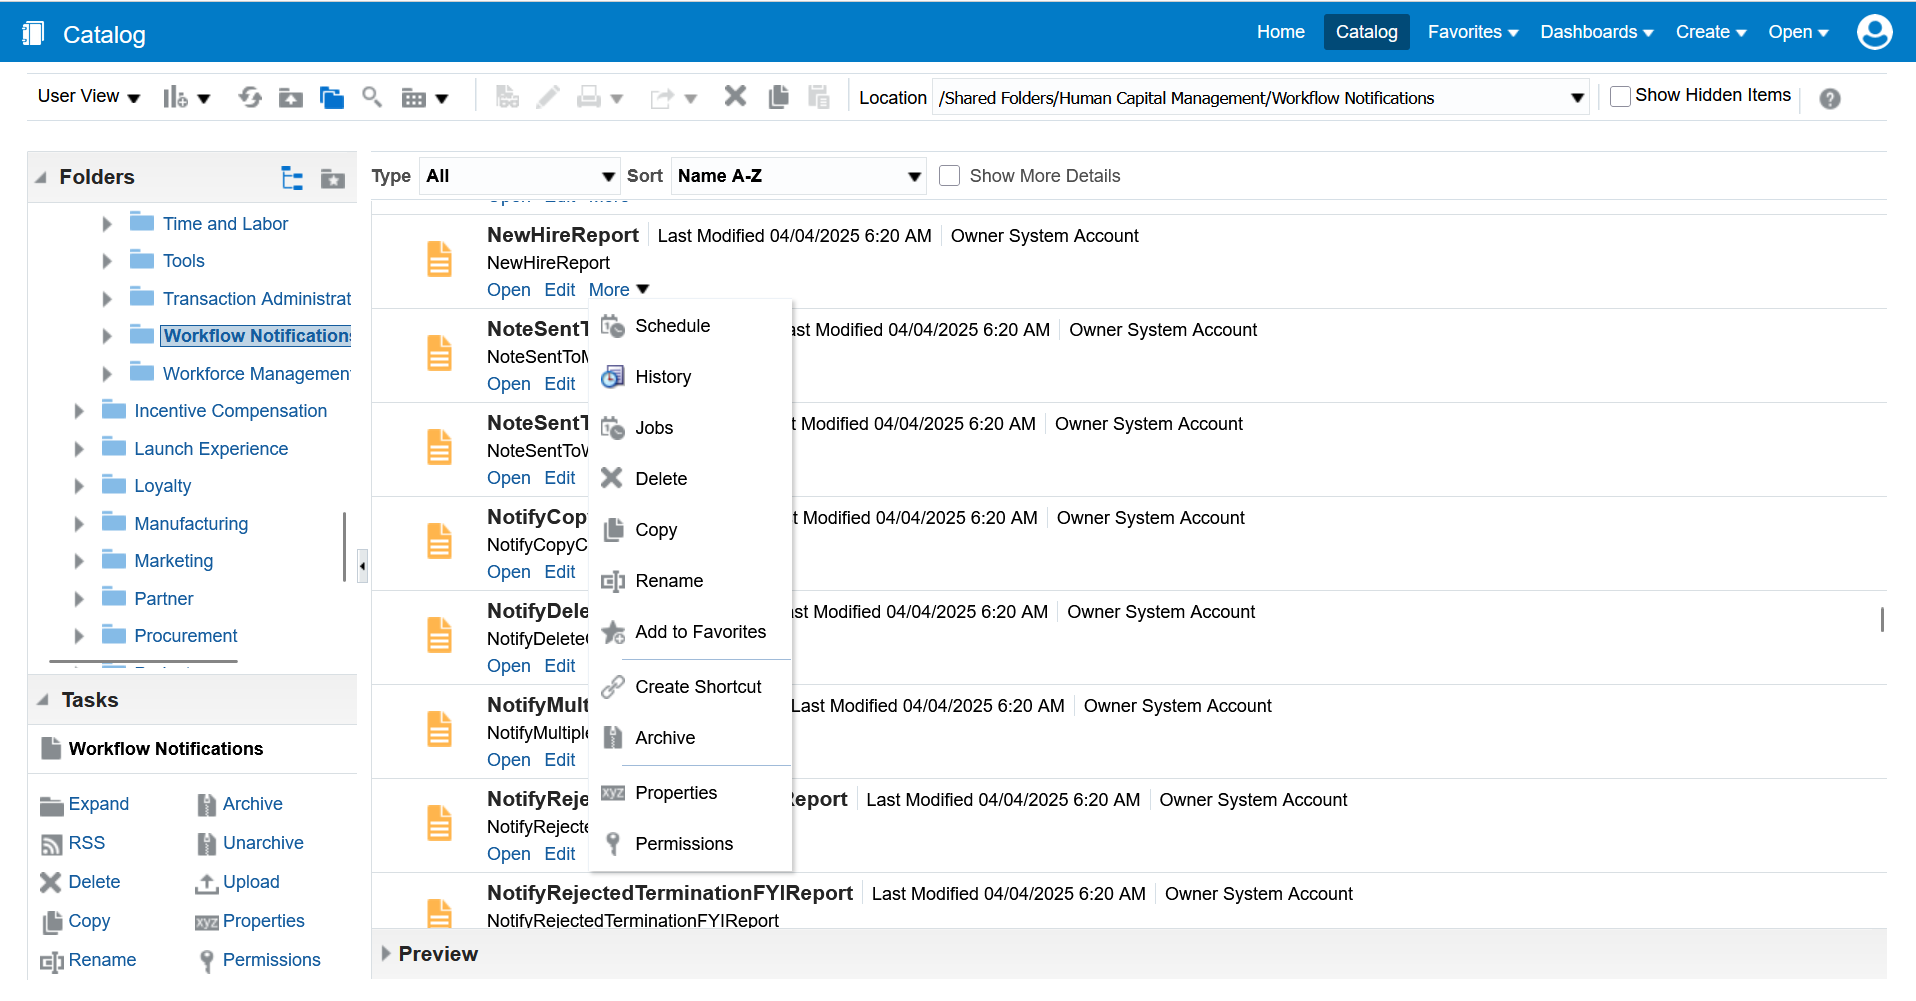1916x1001 pixels.
Task: Click the toolbar Delete X icon
Action: (735, 96)
